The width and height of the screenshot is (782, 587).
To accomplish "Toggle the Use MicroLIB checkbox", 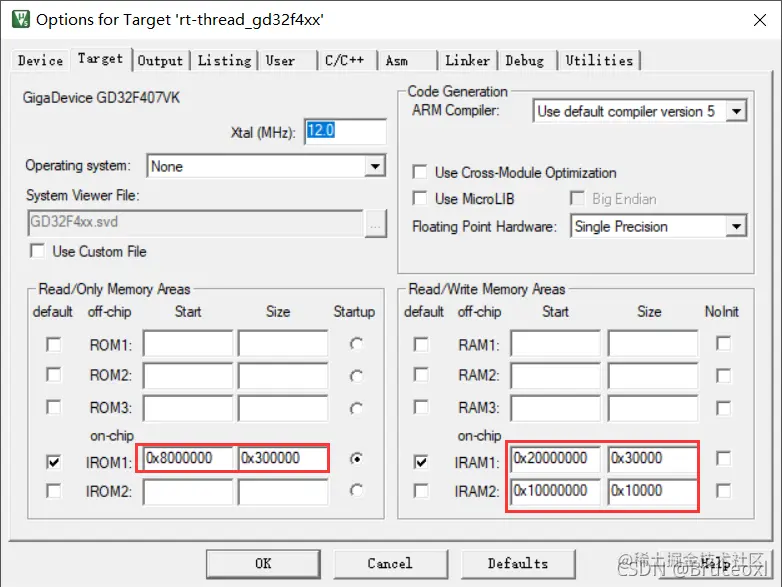I will coord(420,198).
